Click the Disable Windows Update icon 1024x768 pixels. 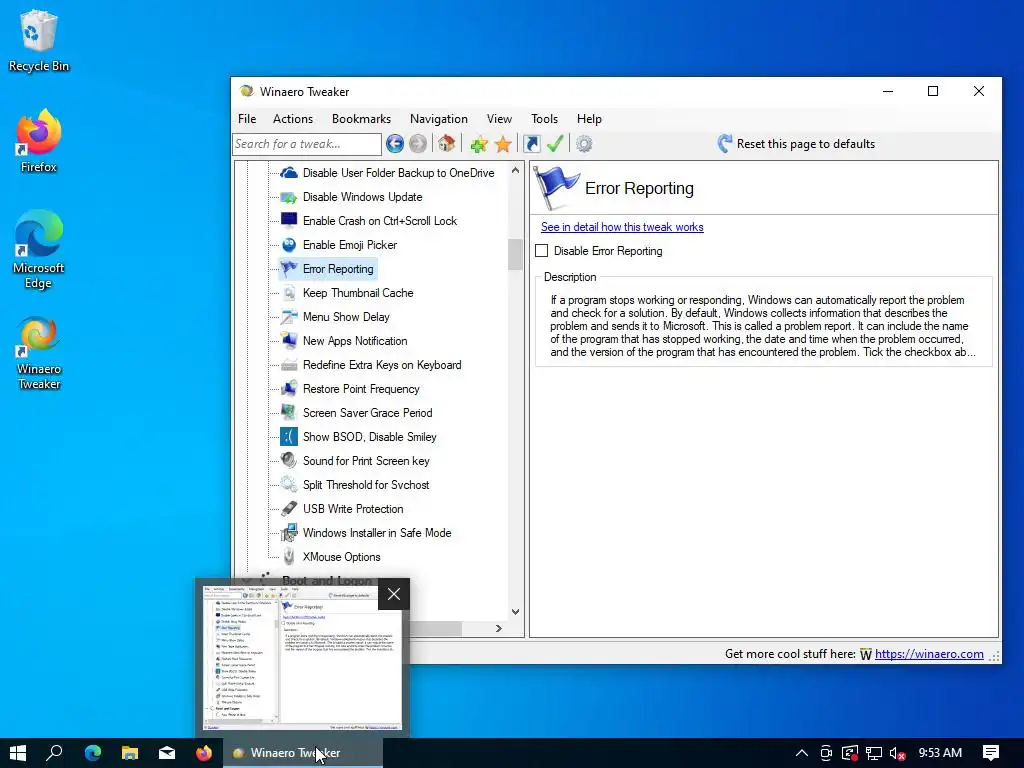pos(289,197)
